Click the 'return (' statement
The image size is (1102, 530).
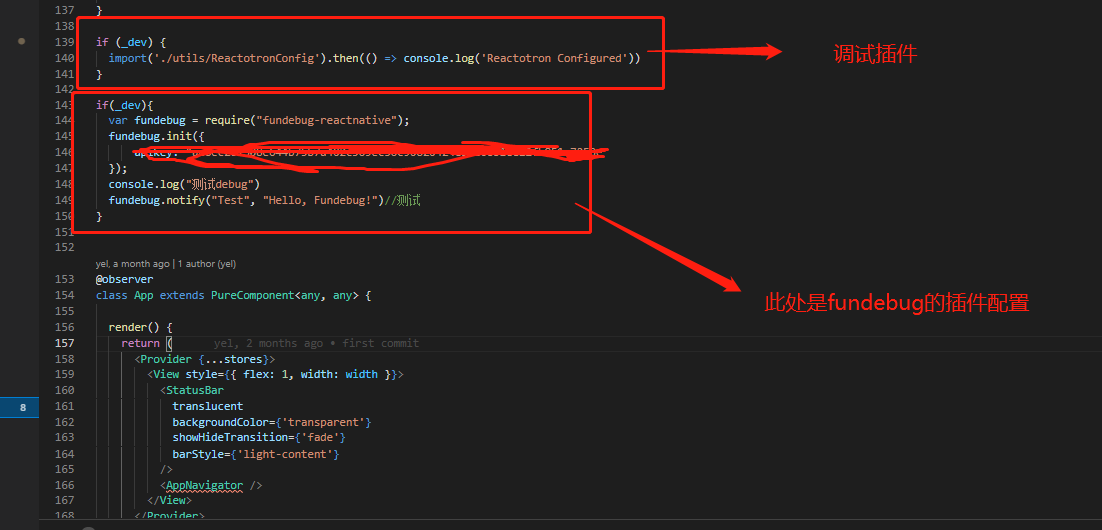click(x=146, y=343)
